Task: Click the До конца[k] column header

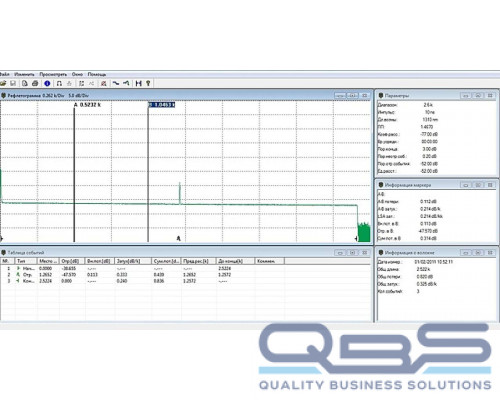Action: 235,261
